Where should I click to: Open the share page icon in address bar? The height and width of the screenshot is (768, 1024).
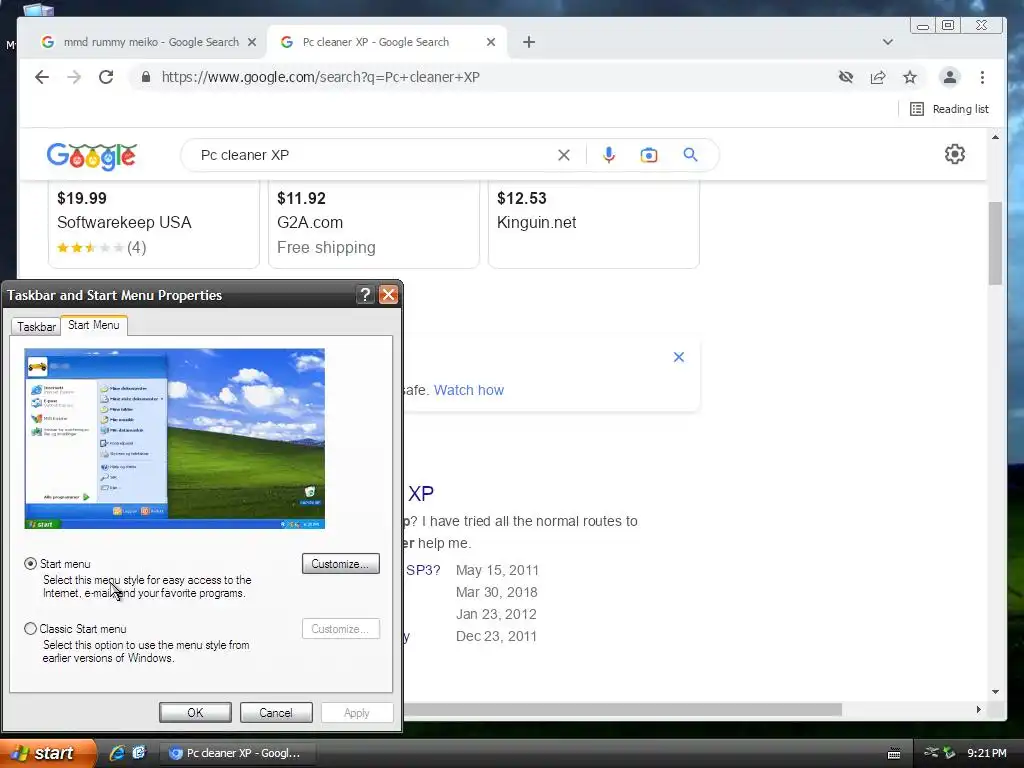click(x=878, y=77)
